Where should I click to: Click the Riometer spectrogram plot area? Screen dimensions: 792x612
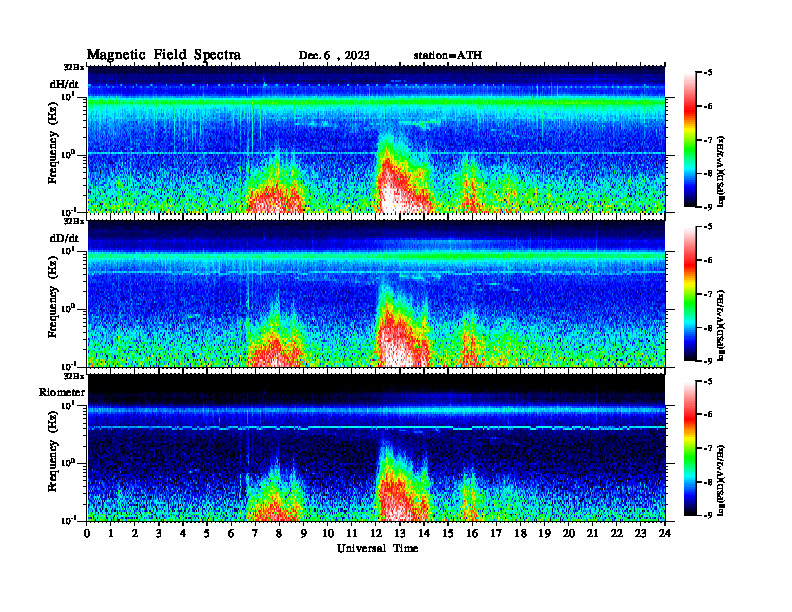point(376,448)
